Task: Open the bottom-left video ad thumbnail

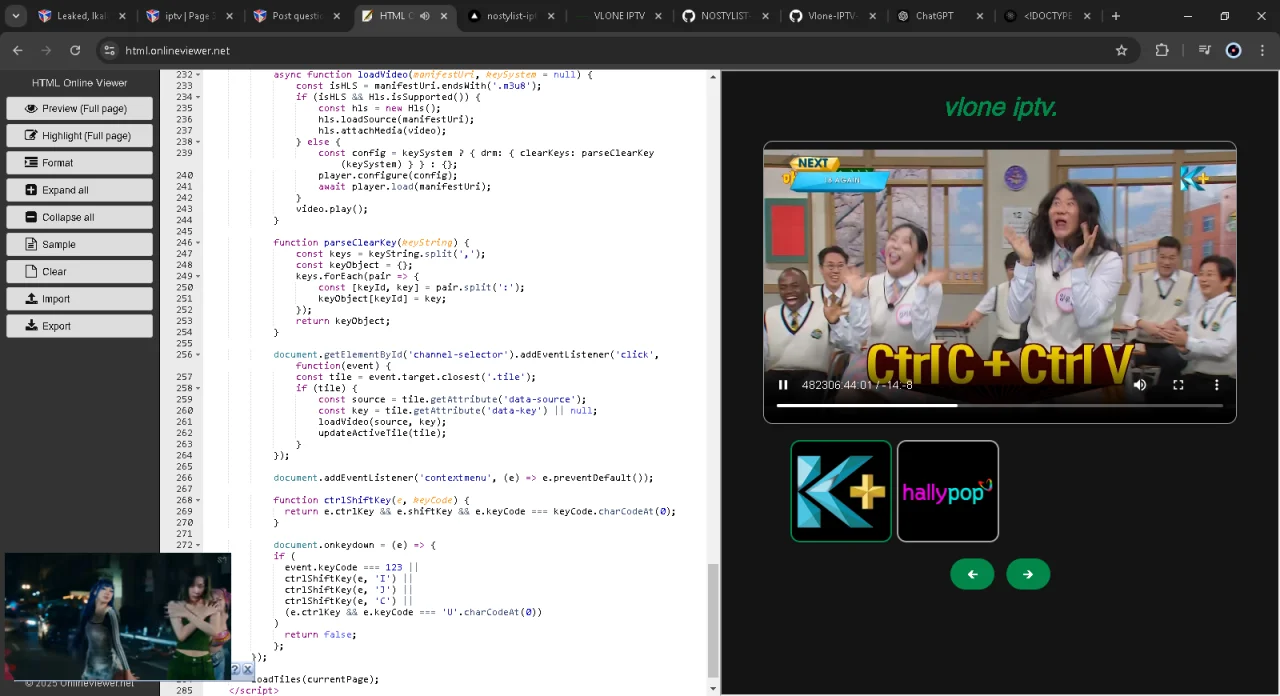Action: [x=117, y=616]
